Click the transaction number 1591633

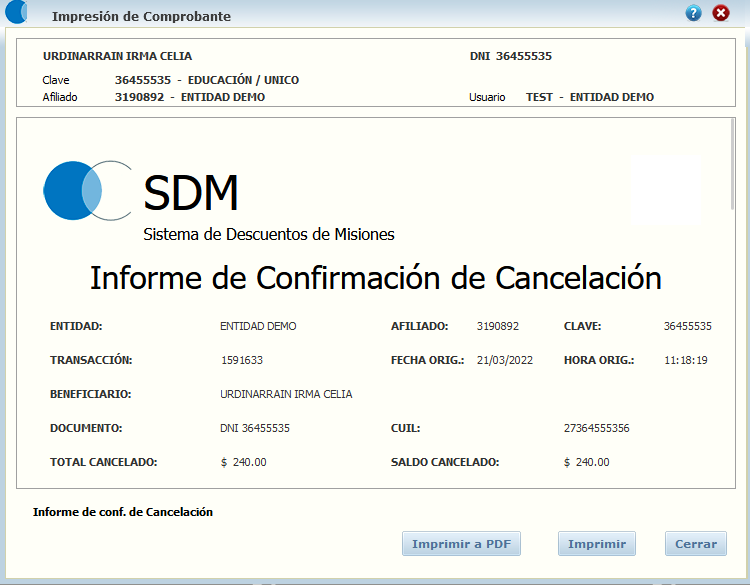[x=242, y=360]
